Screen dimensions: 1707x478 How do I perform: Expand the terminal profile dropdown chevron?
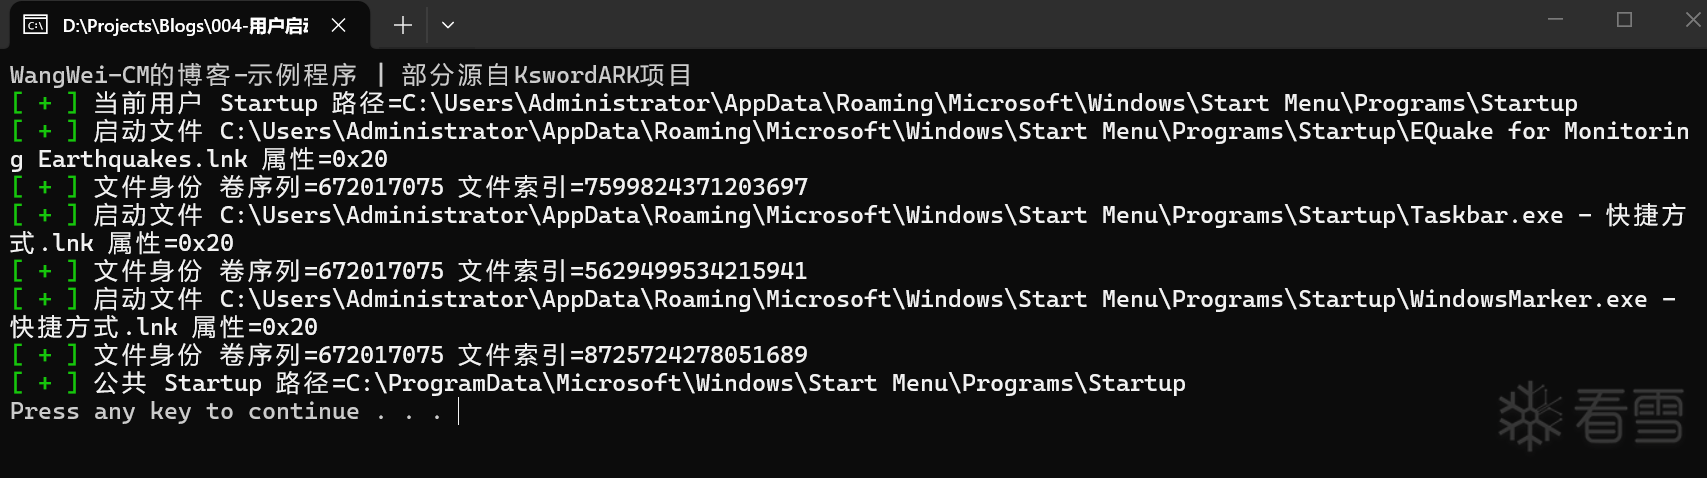[x=448, y=25]
